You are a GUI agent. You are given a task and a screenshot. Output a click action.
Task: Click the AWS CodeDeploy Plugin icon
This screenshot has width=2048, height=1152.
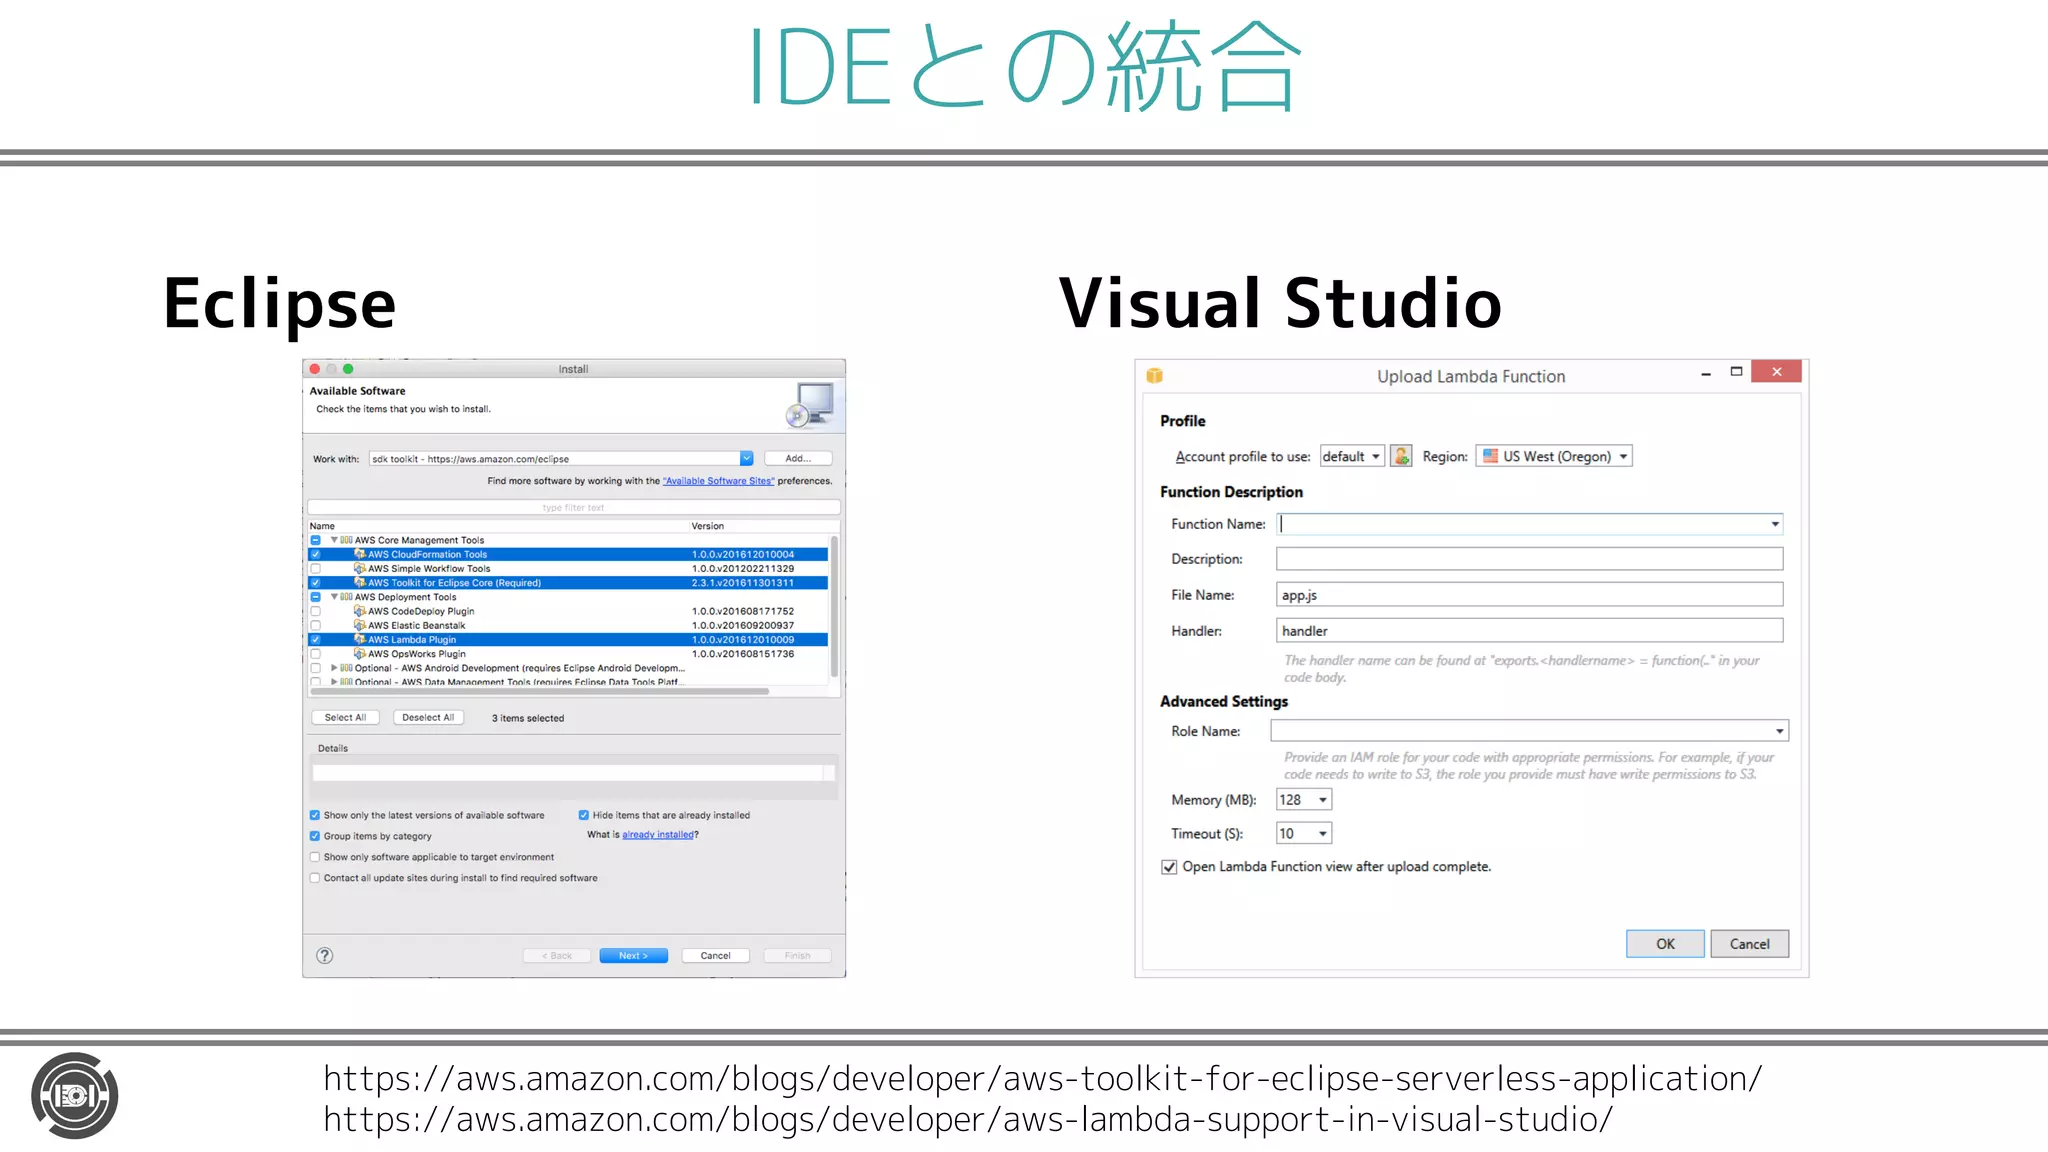click(x=359, y=611)
